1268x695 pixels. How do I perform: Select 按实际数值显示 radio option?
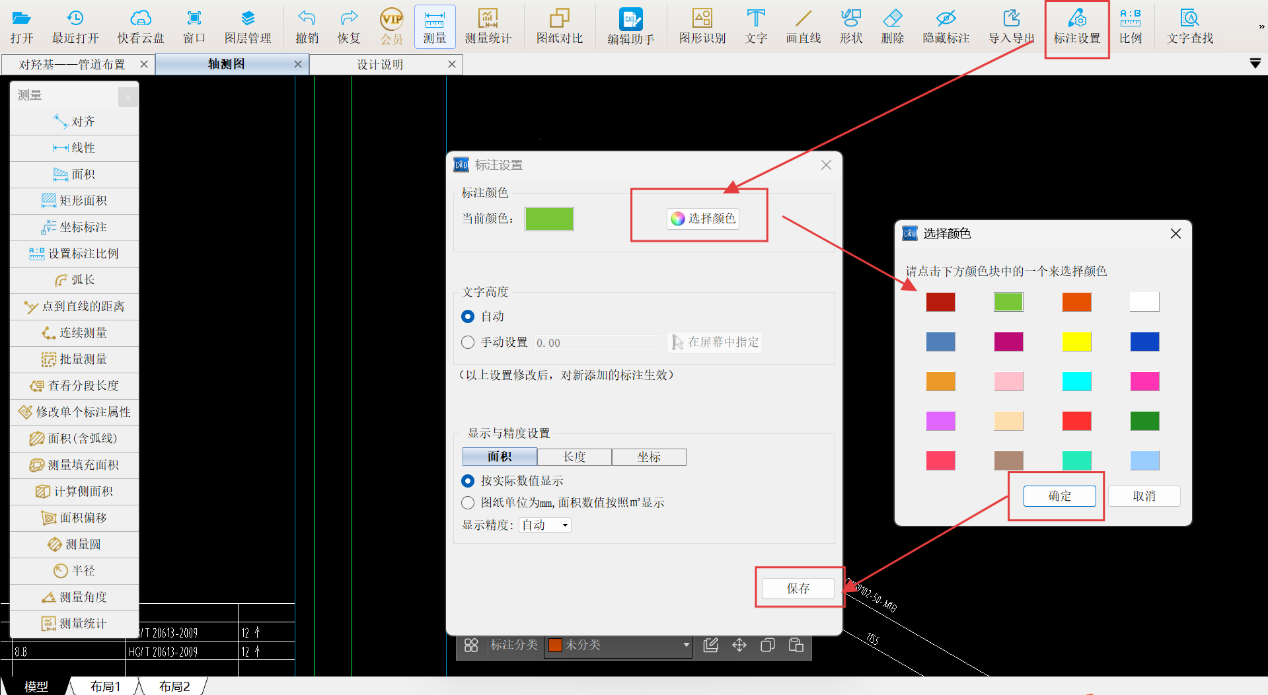(x=468, y=481)
